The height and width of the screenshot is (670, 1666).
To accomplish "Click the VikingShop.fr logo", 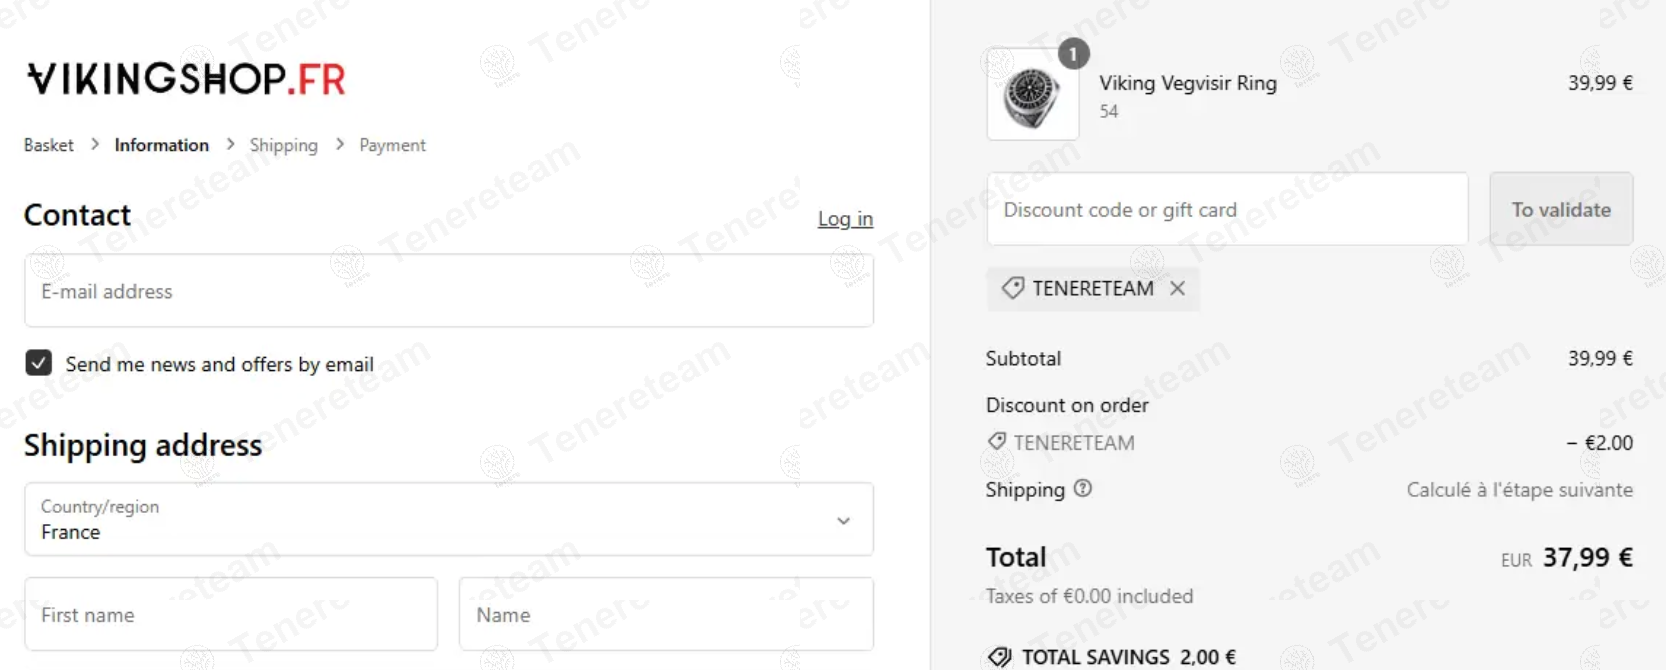I will click(x=186, y=79).
